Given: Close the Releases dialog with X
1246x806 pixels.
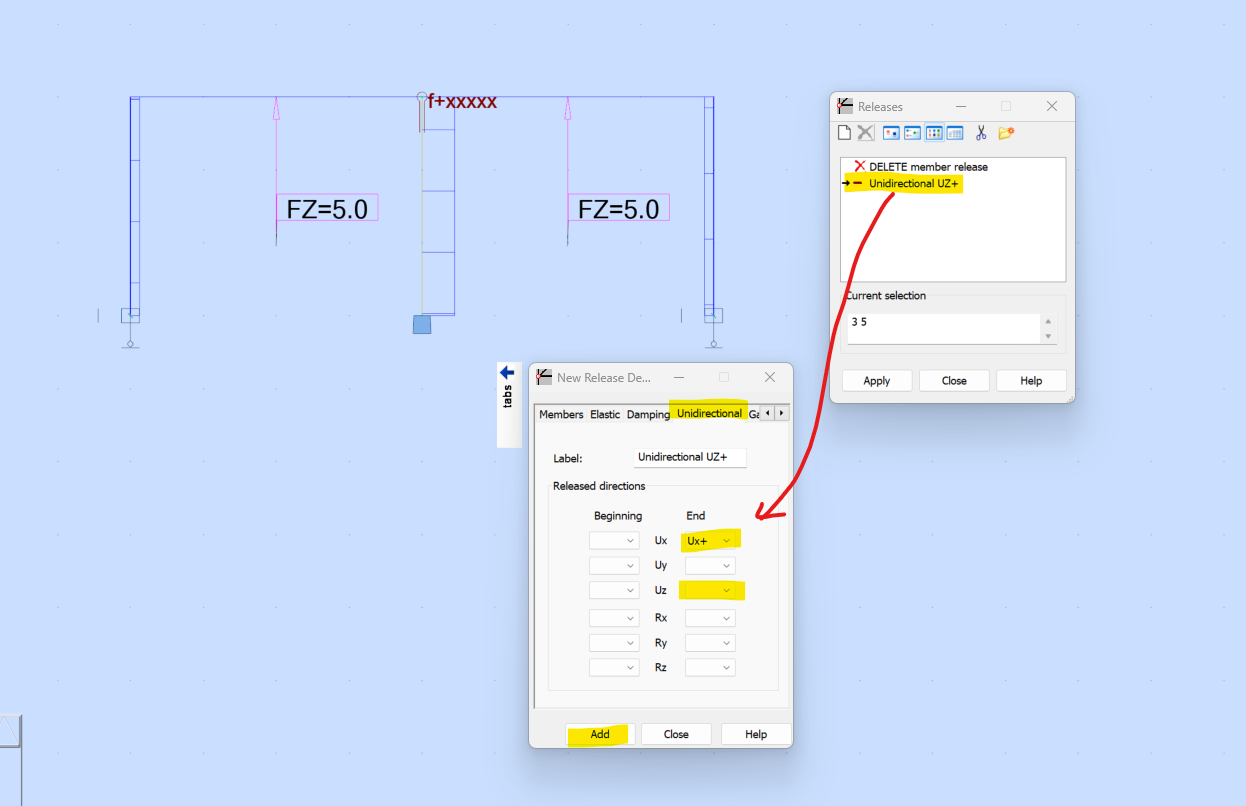Looking at the screenshot, I should coord(1052,106).
